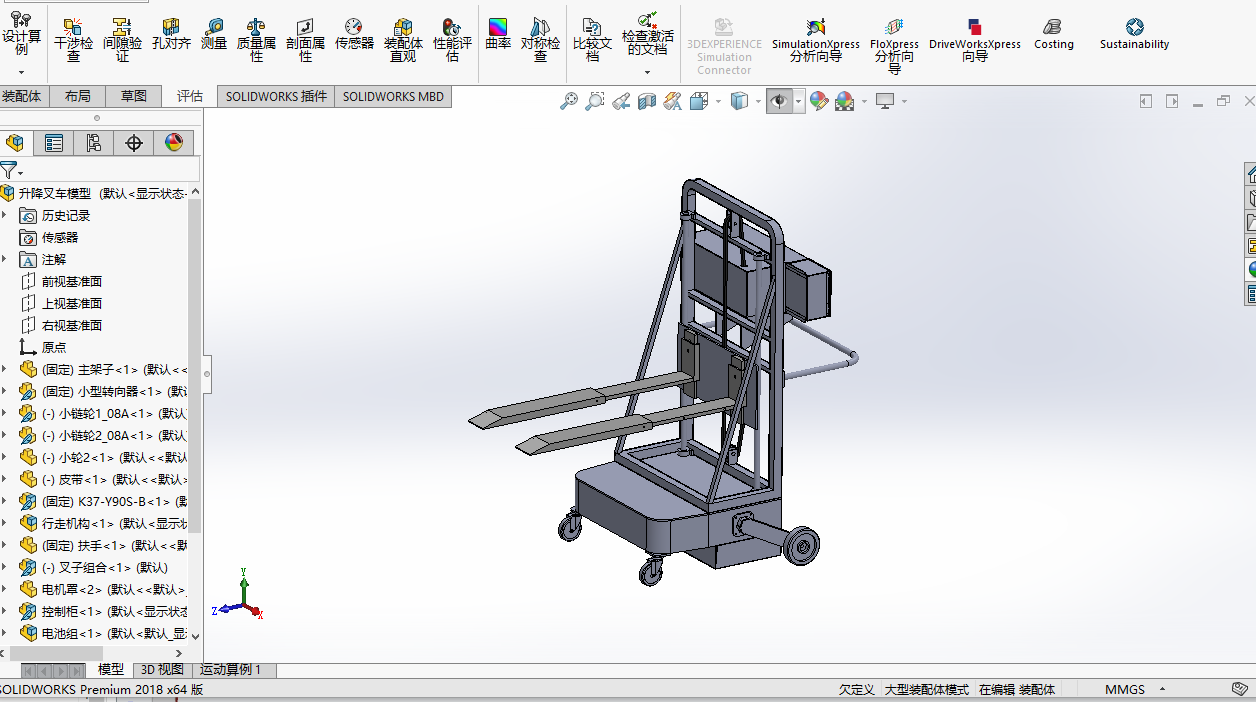Launch SimulationXpress analysis wizard
Screen dimensions: 1256x702
click(815, 40)
